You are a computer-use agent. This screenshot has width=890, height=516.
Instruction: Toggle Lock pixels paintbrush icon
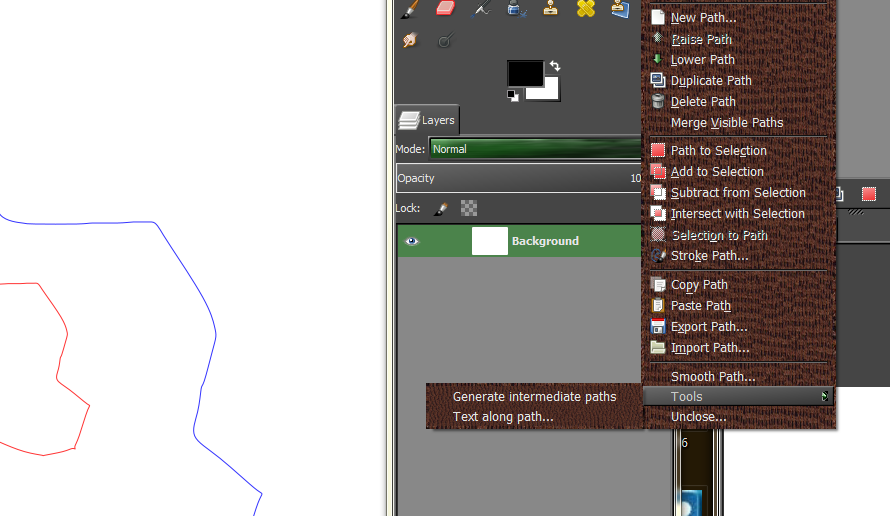[x=440, y=209]
